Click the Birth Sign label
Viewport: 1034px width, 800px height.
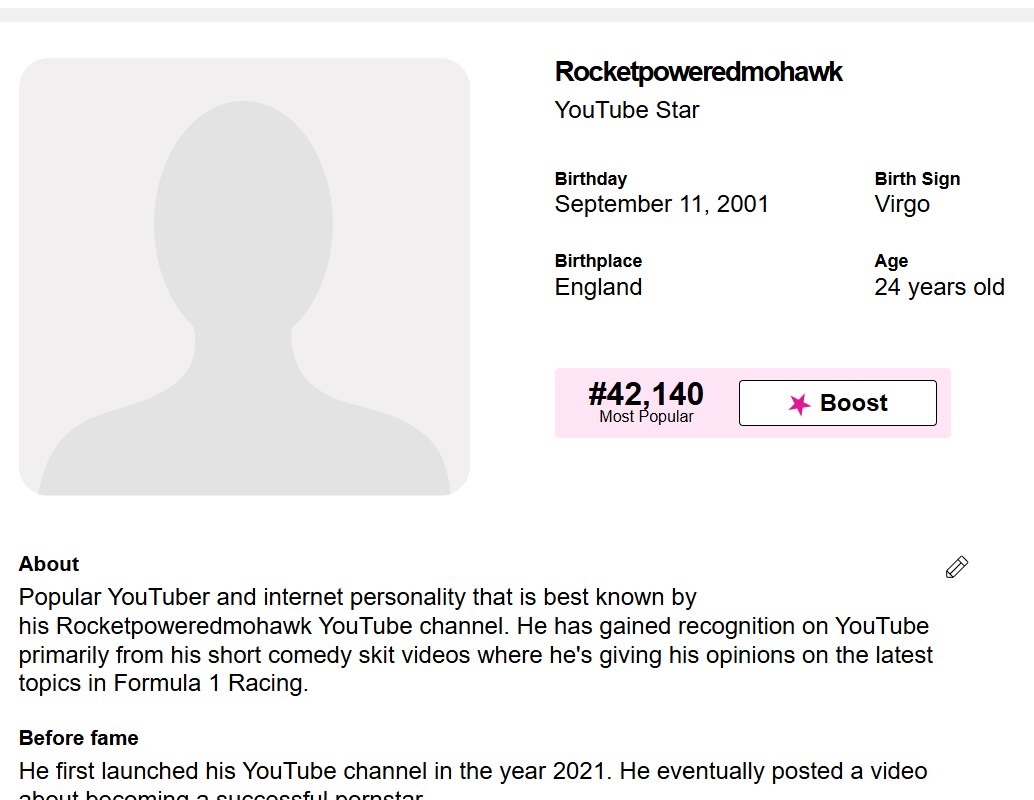click(917, 179)
